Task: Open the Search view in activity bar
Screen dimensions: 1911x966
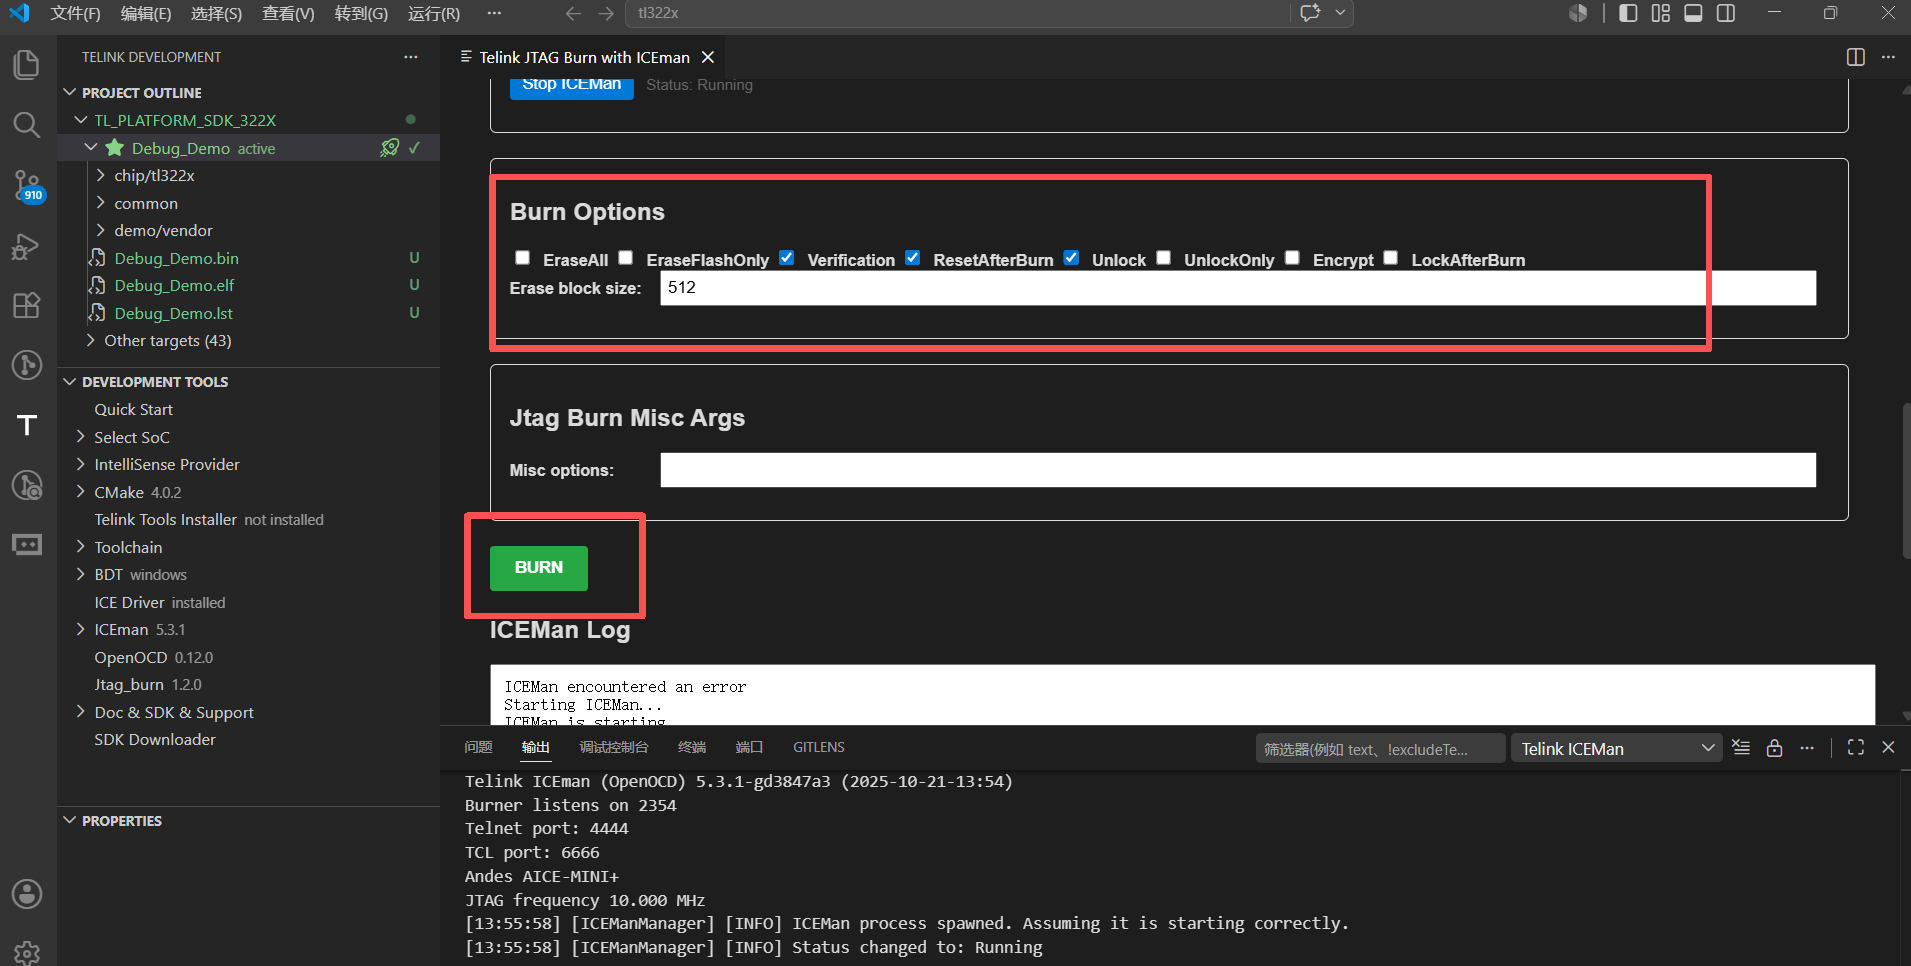Action: tap(27, 125)
